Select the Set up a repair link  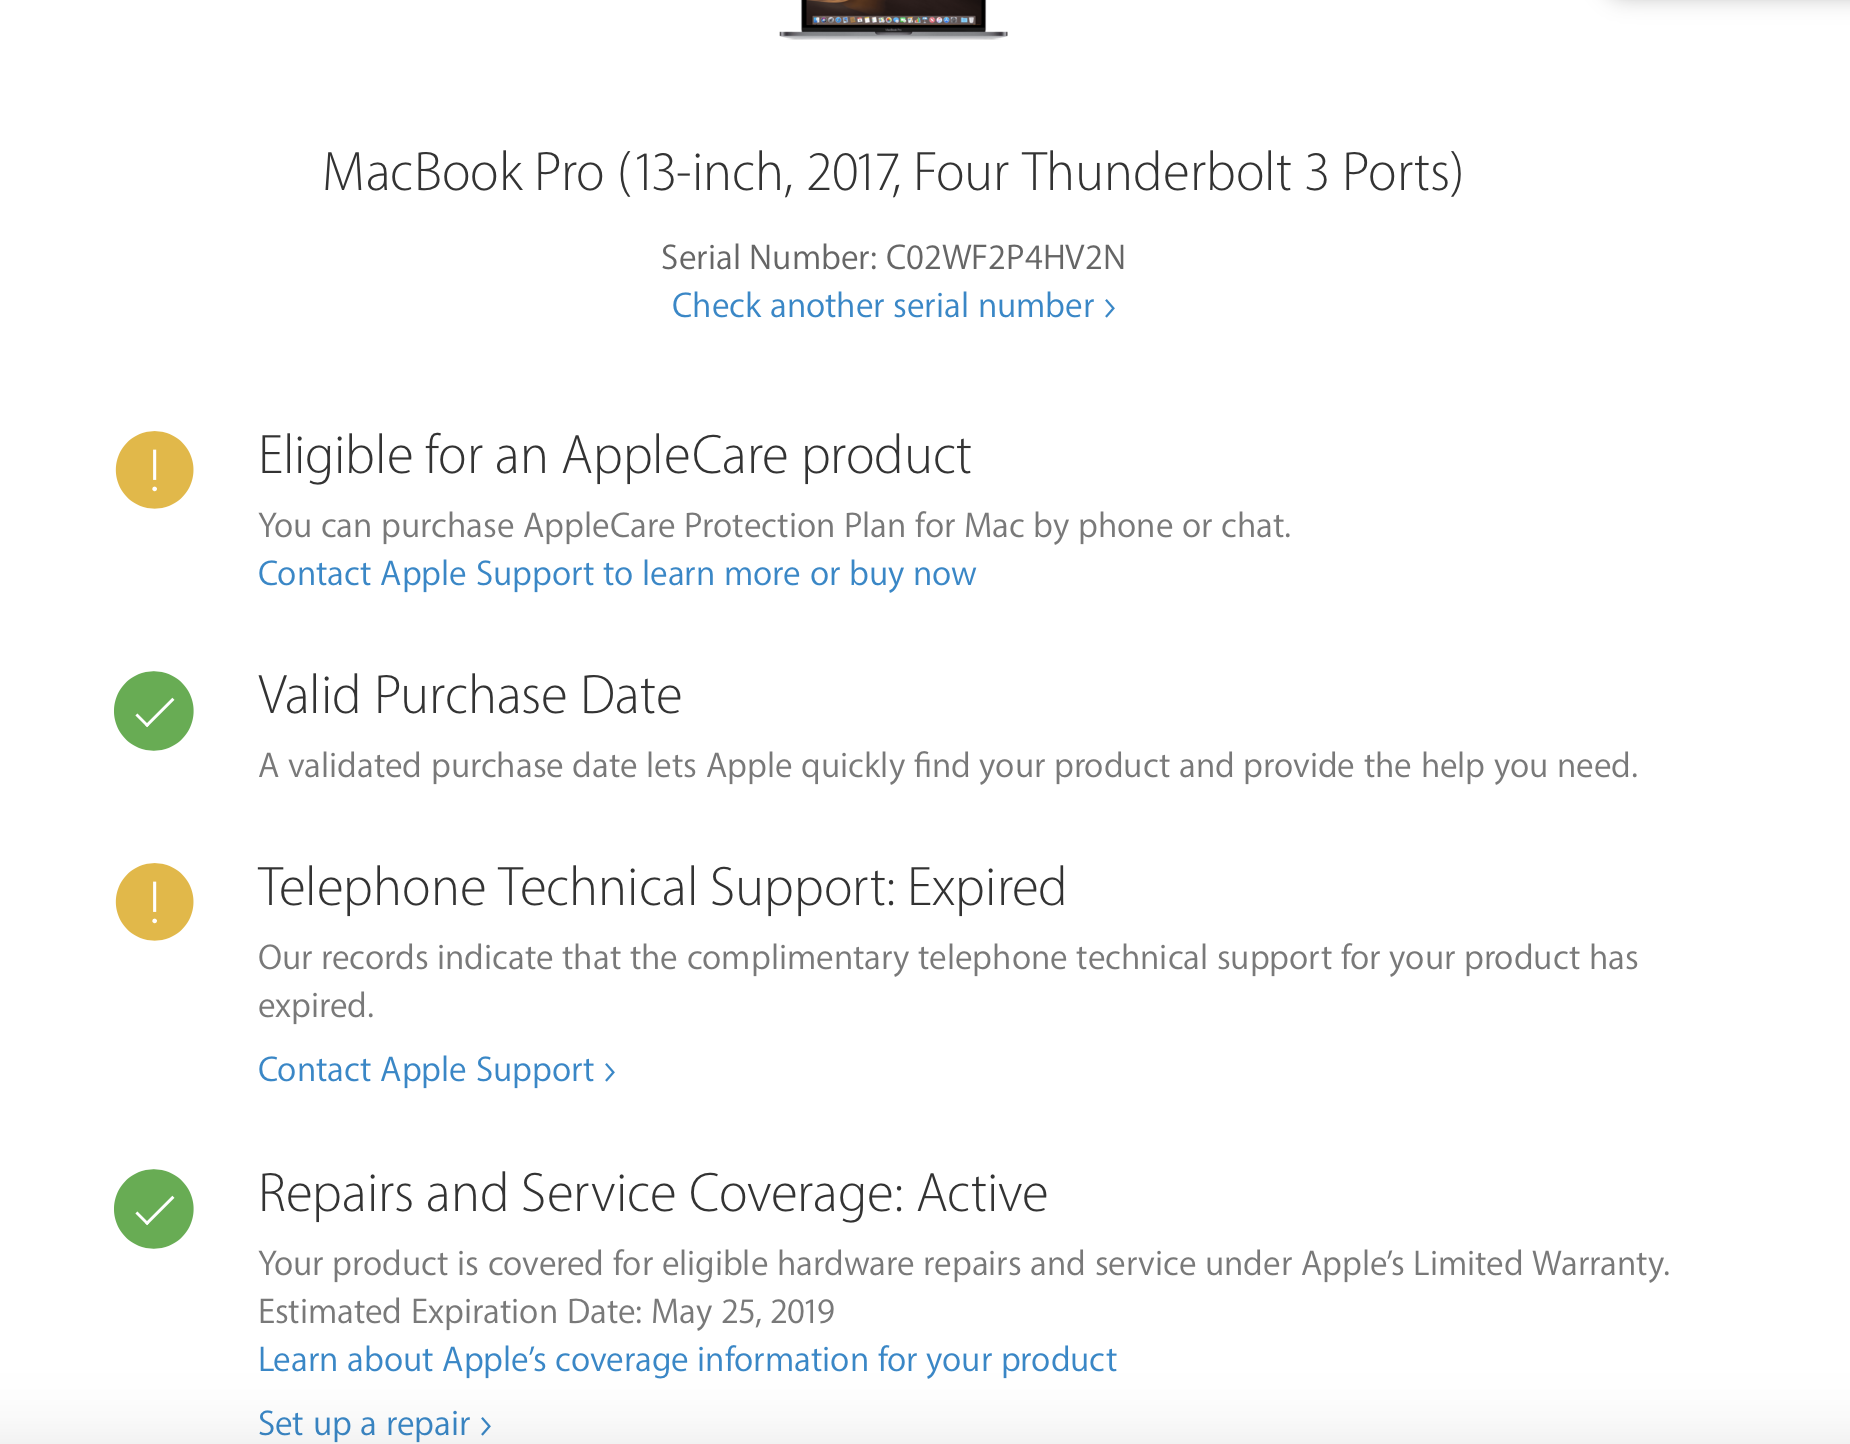[x=374, y=1423]
